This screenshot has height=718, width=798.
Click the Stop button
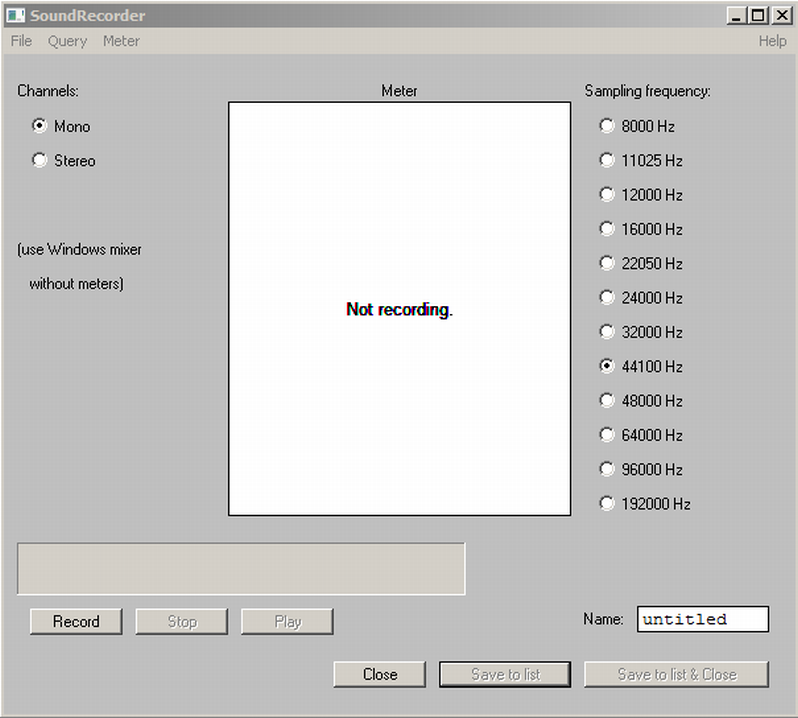point(182,621)
